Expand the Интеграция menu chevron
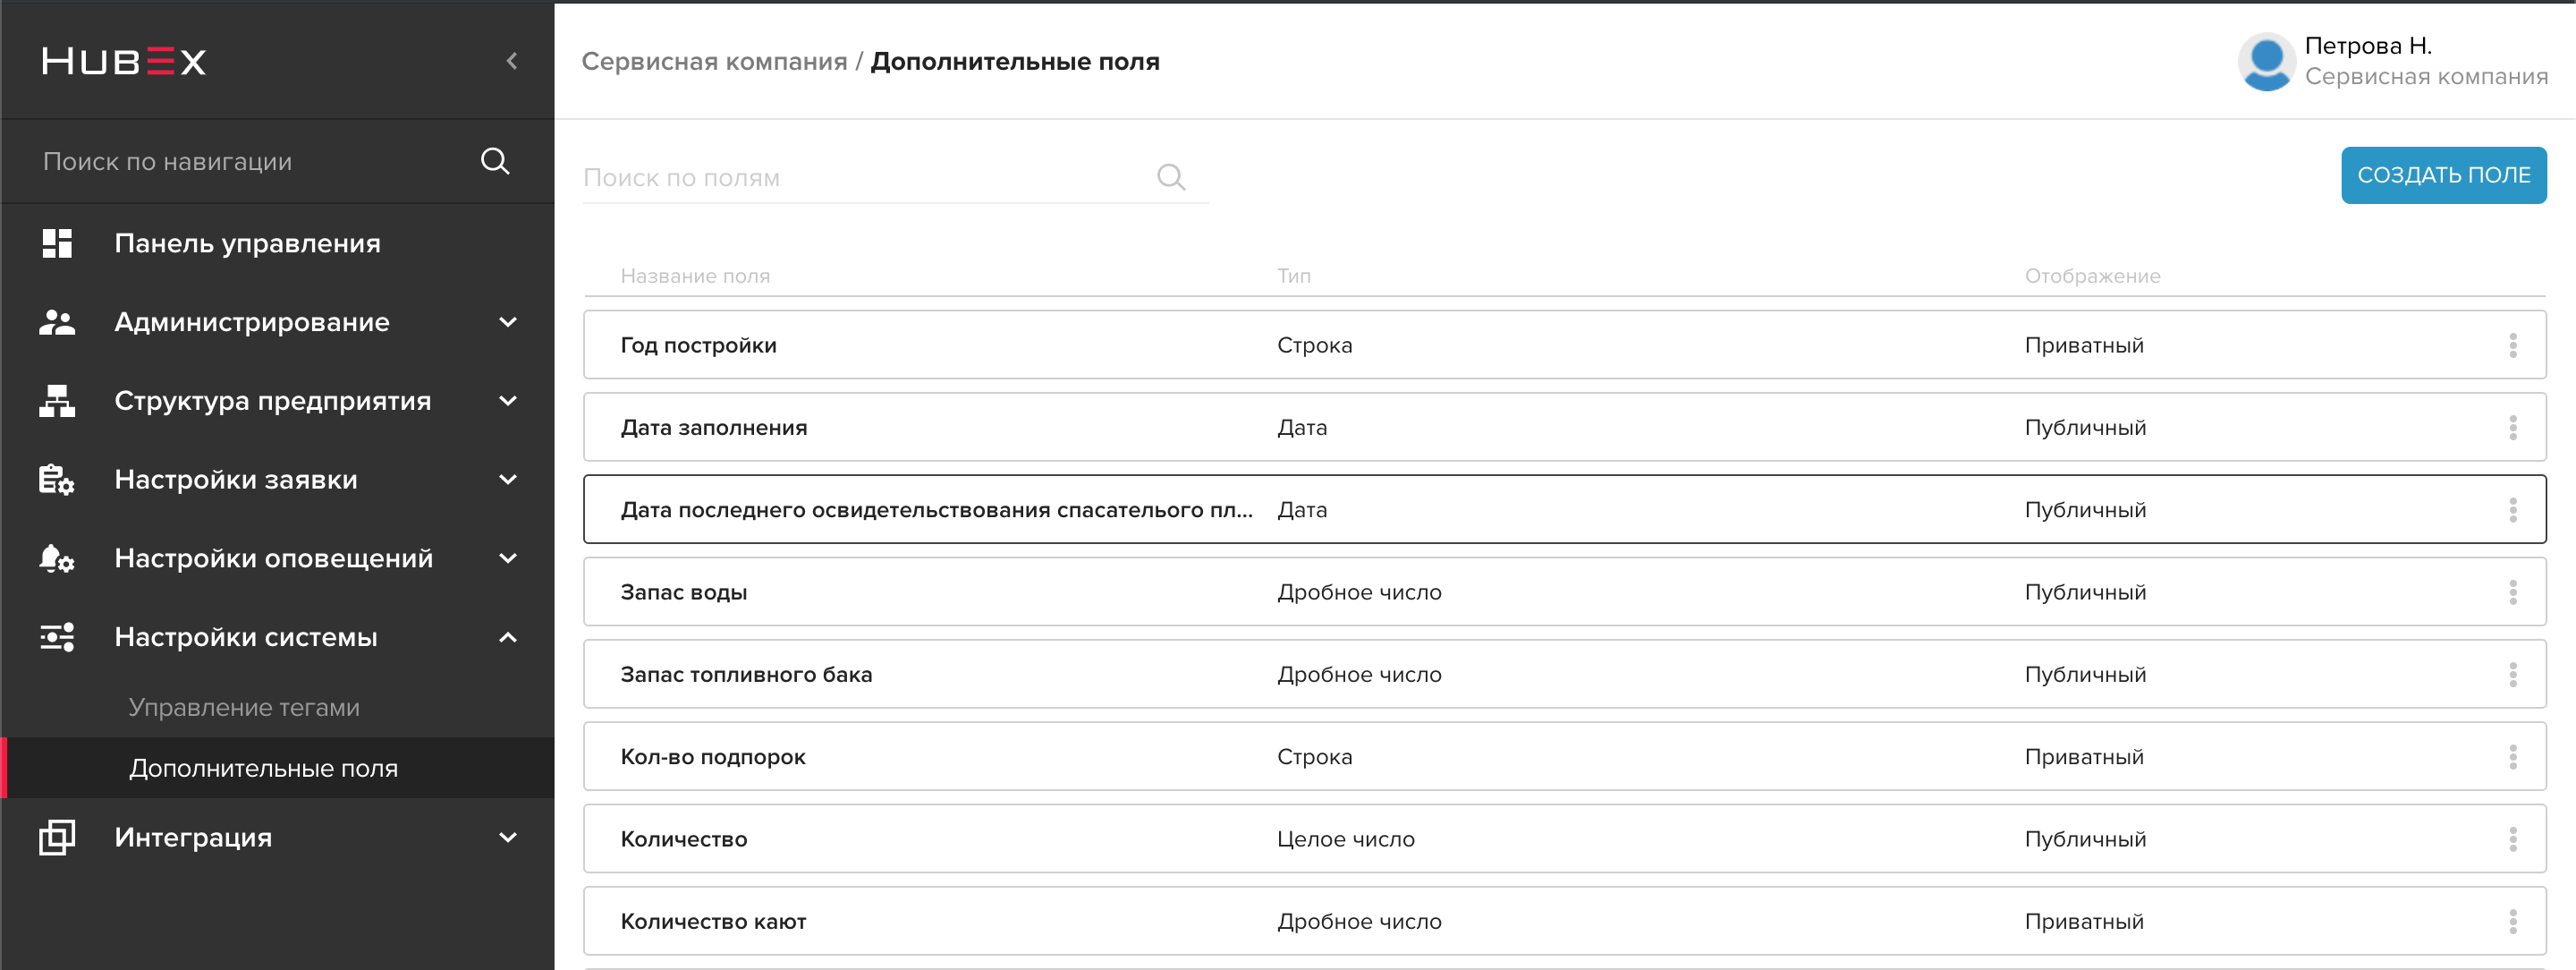Screen dimensions: 2576x970 point(508,837)
